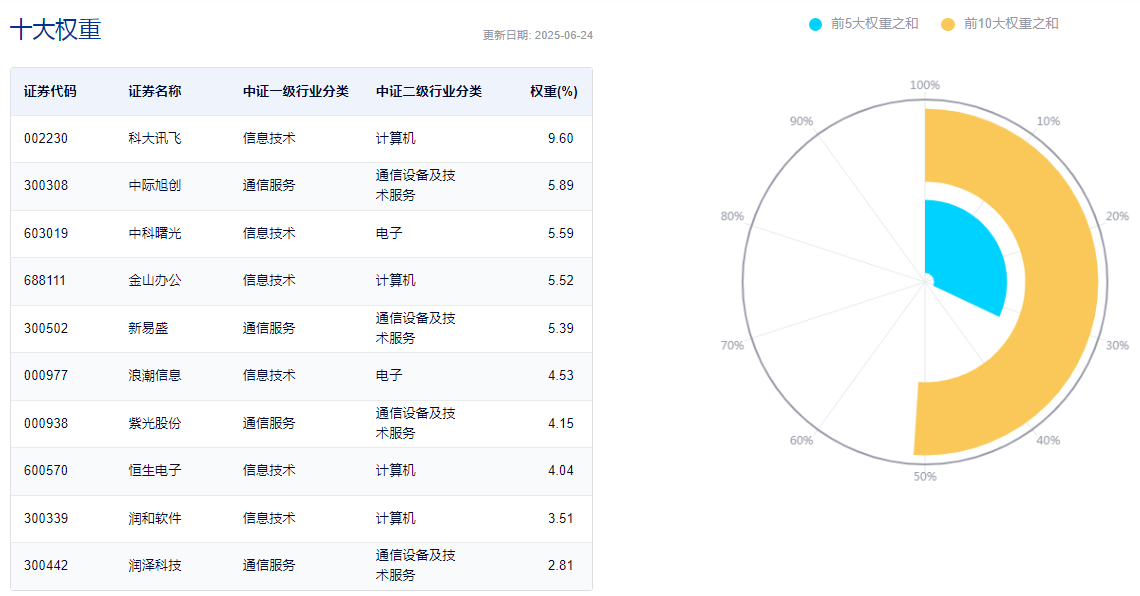Click 润和软件 stock name

coord(155,518)
